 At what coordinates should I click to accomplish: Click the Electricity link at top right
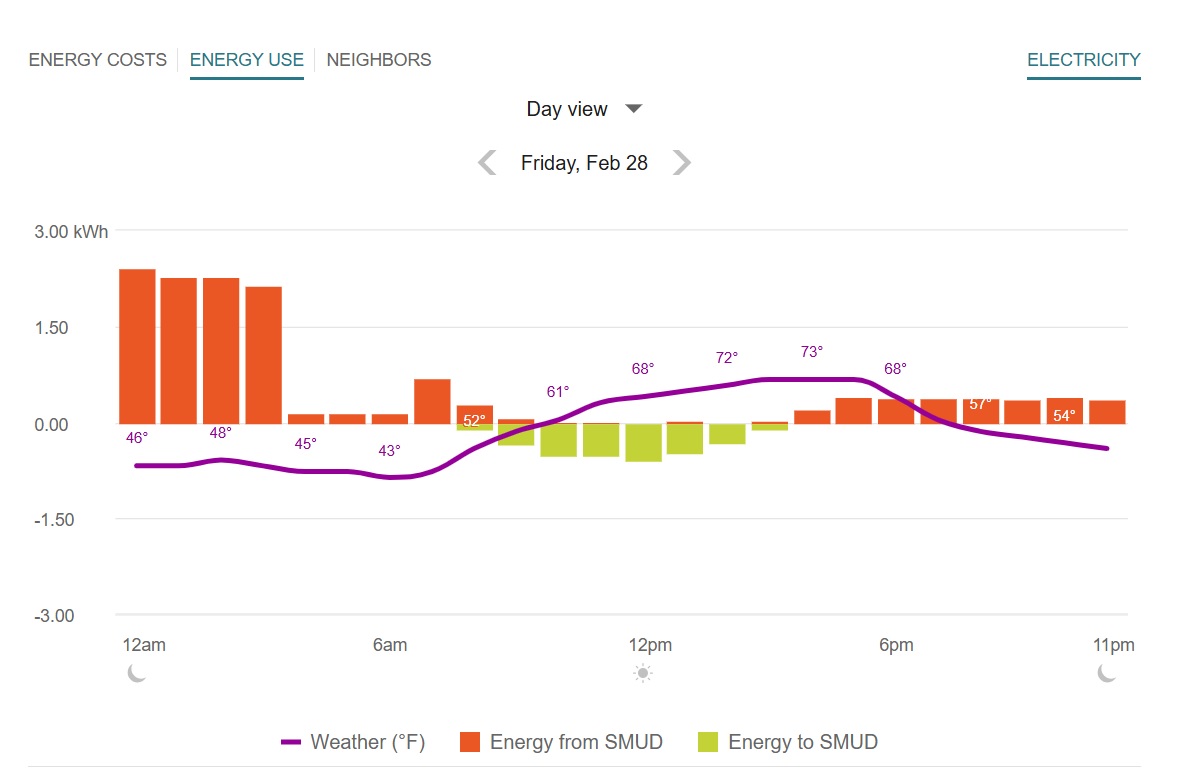point(1083,60)
